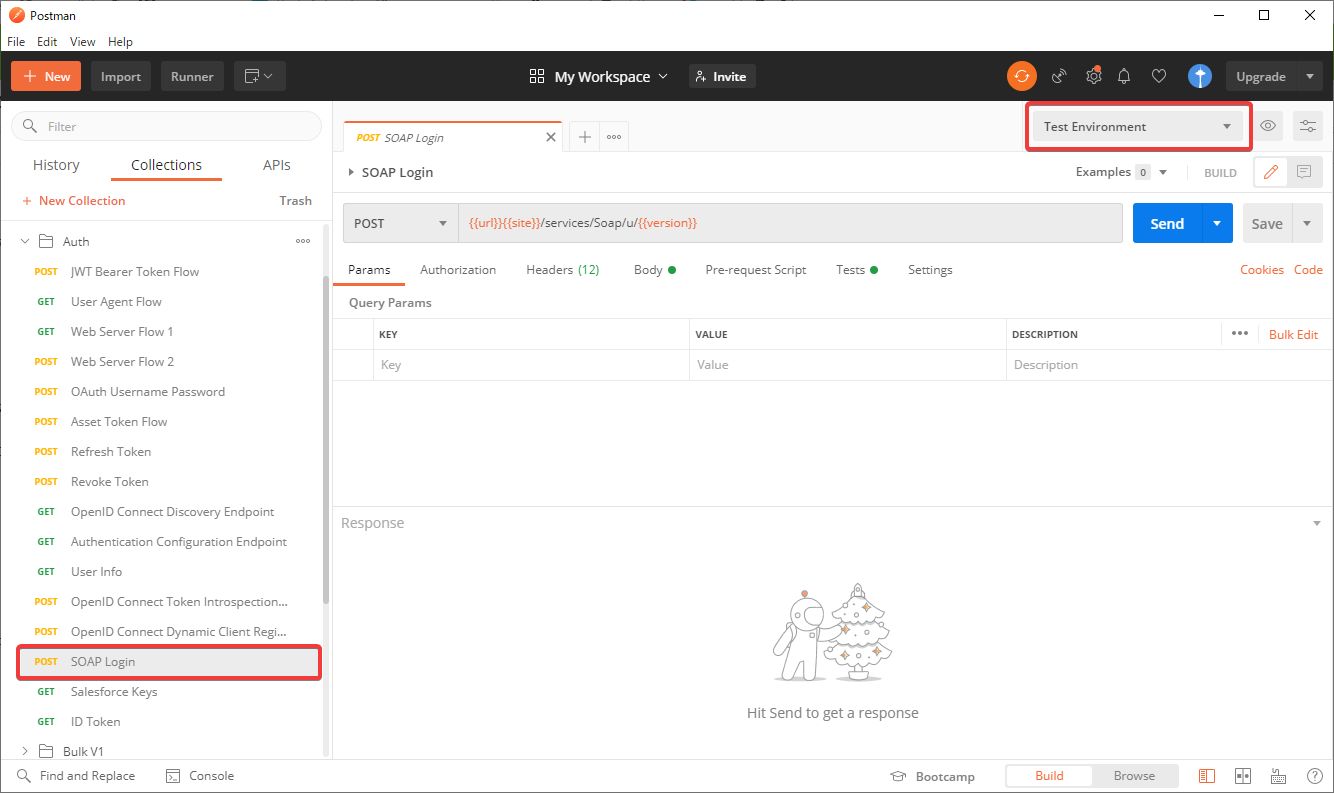Click the Filter search field
The height and width of the screenshot is (793, 1334).
pyautogui.click(x=167, y=126)
